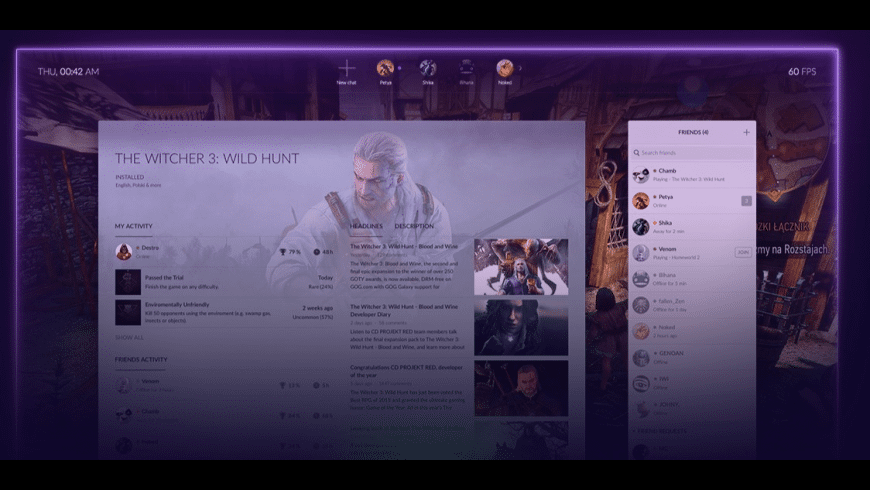Click the Search friends field
Viewport: 870px width, 490px height.
click(692, 153)
